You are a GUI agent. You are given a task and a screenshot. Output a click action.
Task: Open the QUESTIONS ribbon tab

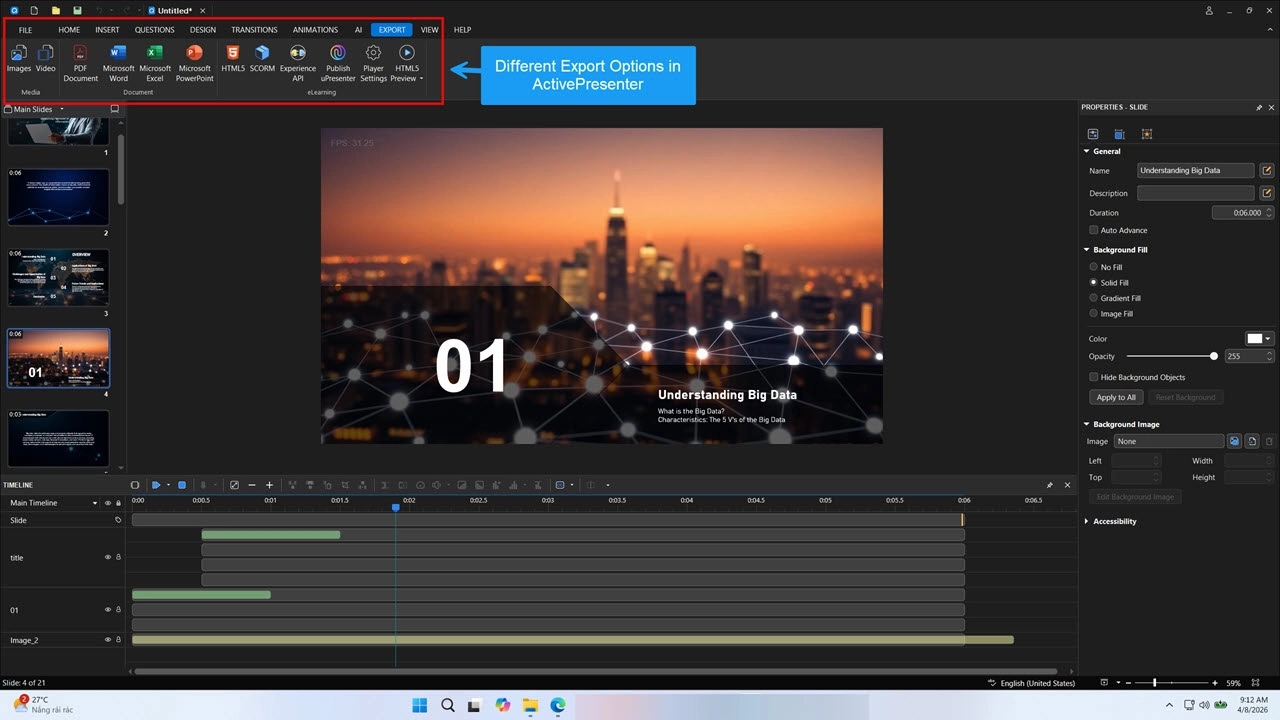[x=154, y=29]
